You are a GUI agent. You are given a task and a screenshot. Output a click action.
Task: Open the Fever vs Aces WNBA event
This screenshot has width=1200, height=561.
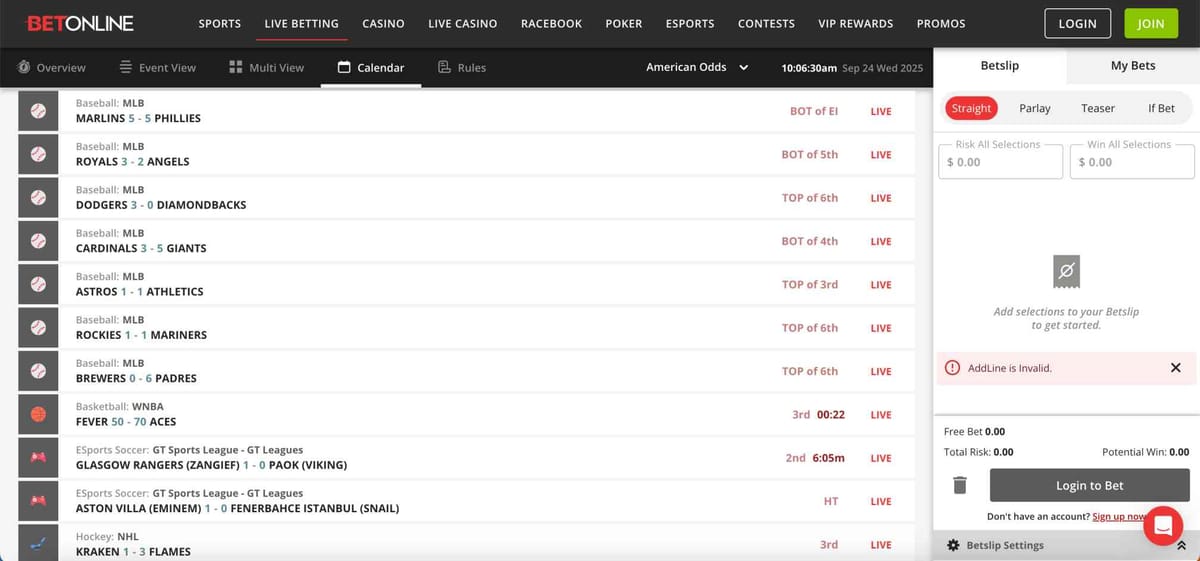pyautogui.click(x=466, y=414)
